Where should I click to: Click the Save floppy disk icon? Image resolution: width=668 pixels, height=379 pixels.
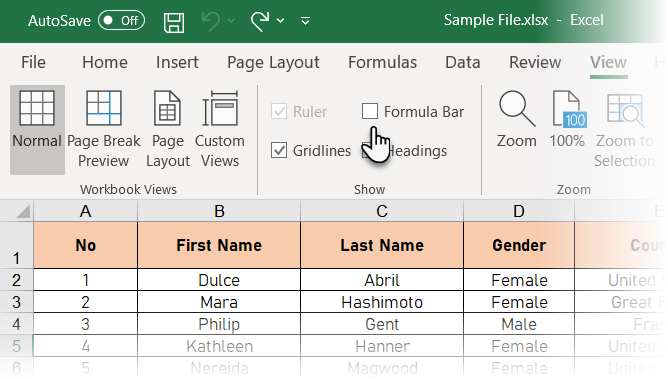click(x=174, y=21)
